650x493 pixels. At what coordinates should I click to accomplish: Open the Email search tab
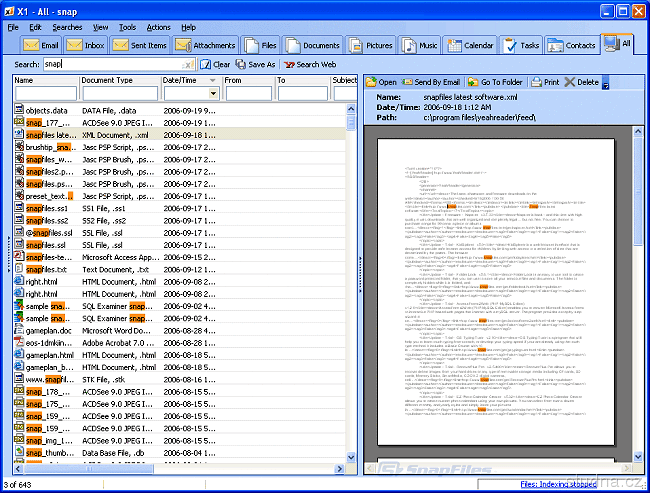[41, 45]
